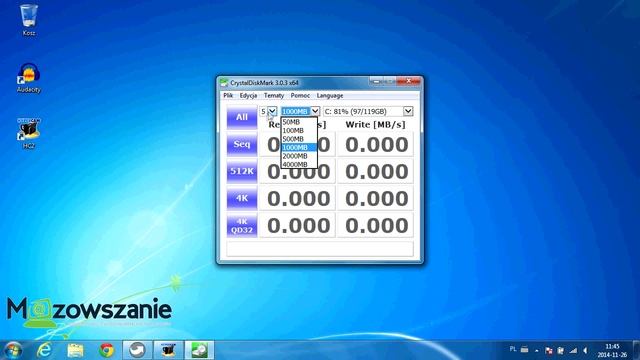Click the 512K write result 0.000

pos(376,171)
